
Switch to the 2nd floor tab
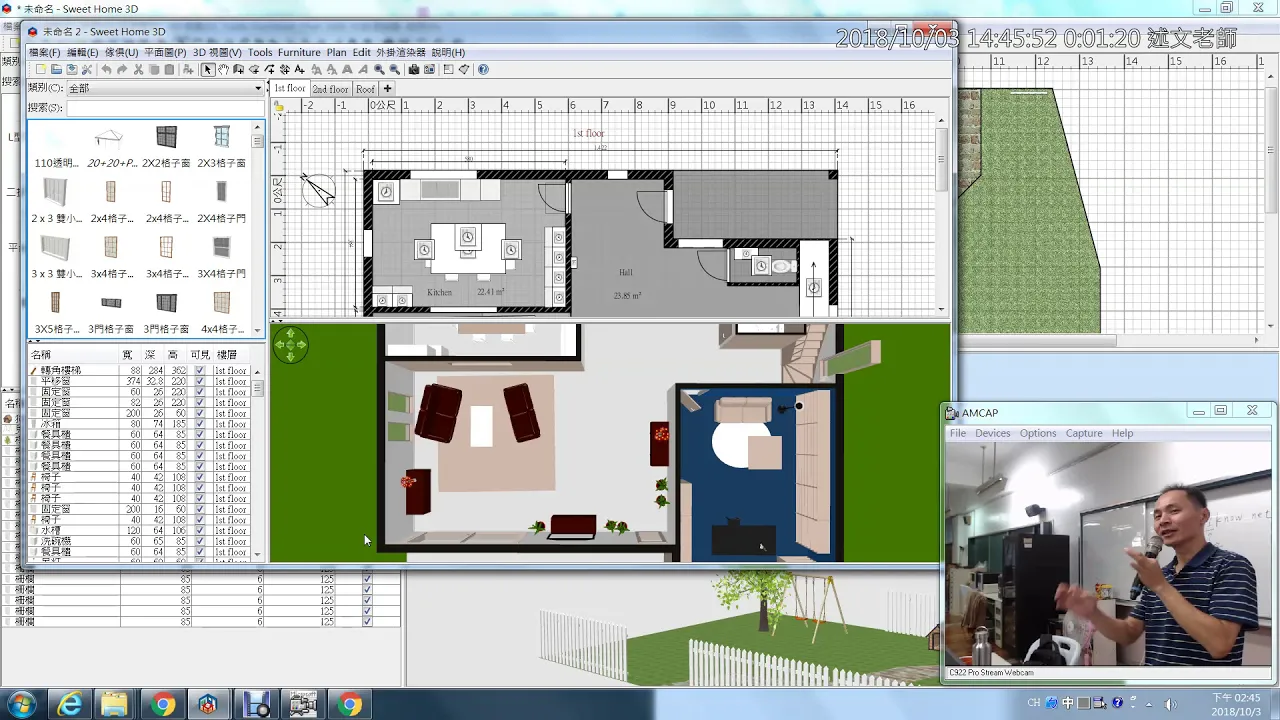(x=330, y=89)
